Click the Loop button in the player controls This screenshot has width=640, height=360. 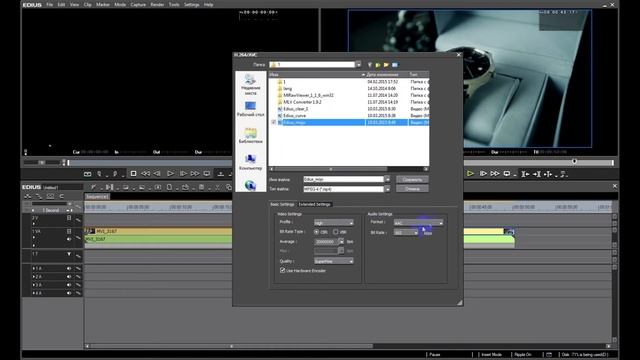tap(207, 173)
